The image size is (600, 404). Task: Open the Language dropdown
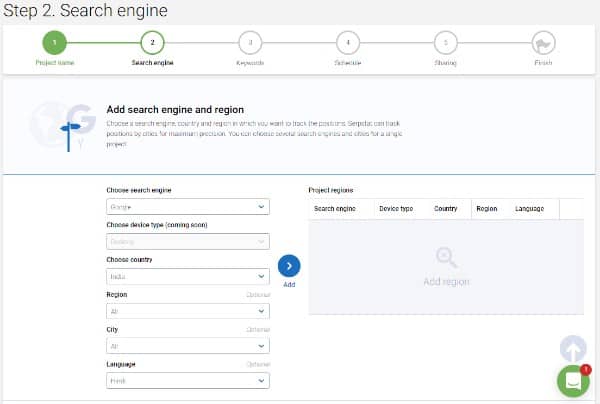coord(187,381)
